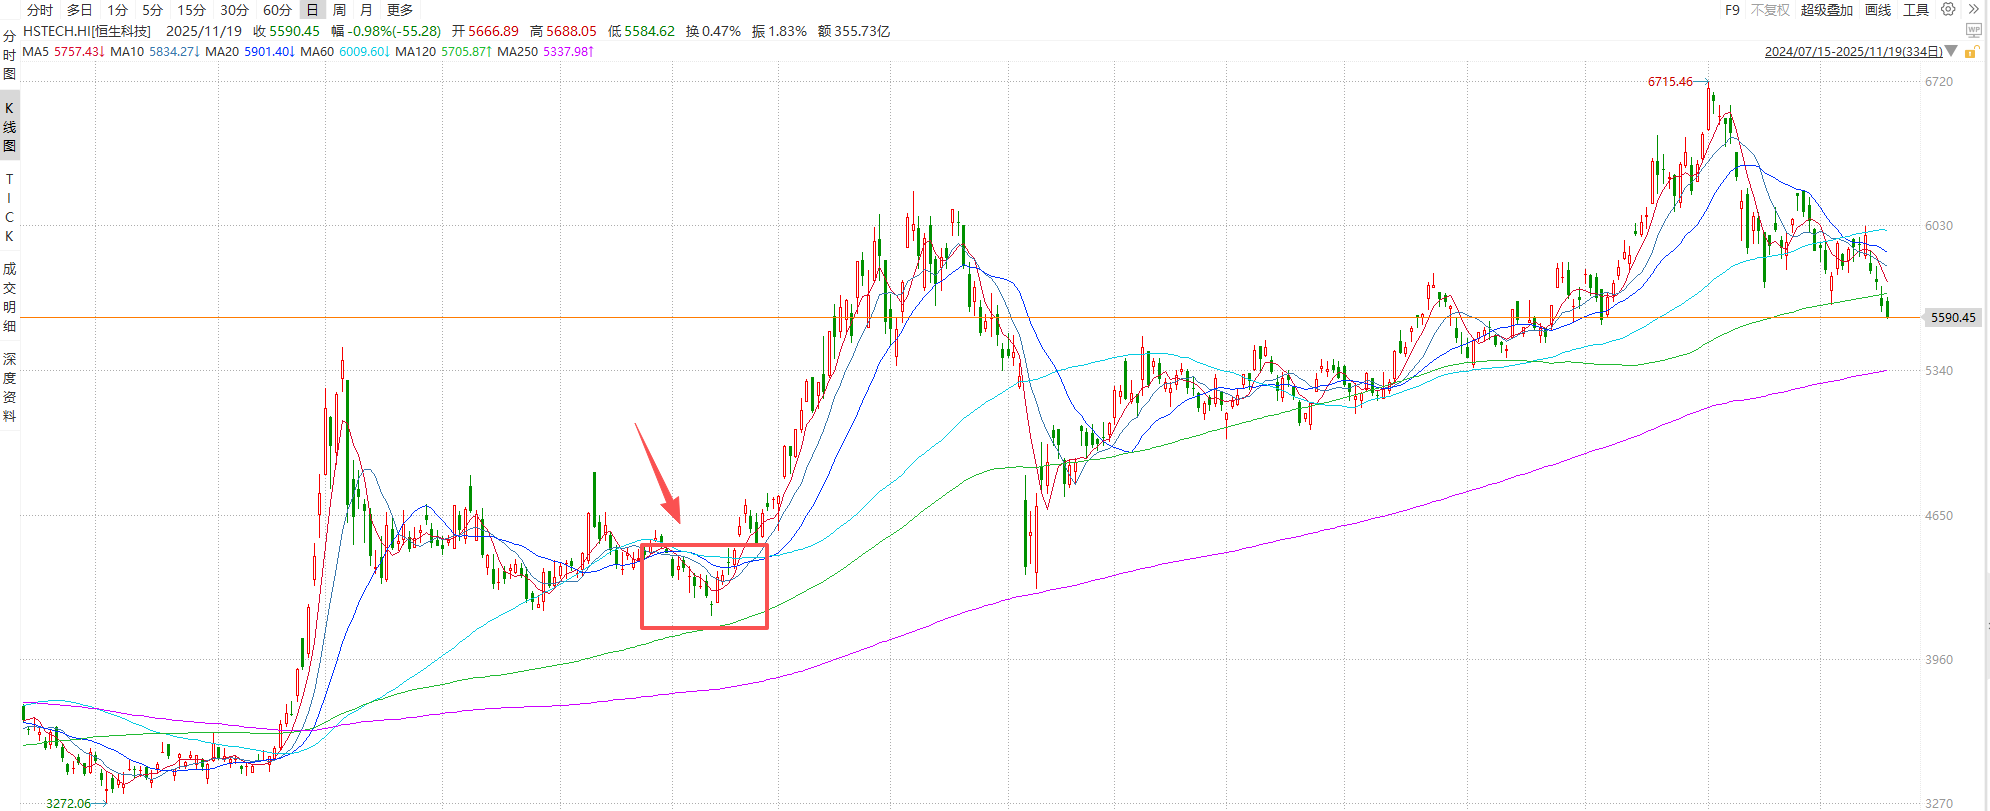Open 不复权 adjustment option
1990x811 pixels.
pos(1770,10)
